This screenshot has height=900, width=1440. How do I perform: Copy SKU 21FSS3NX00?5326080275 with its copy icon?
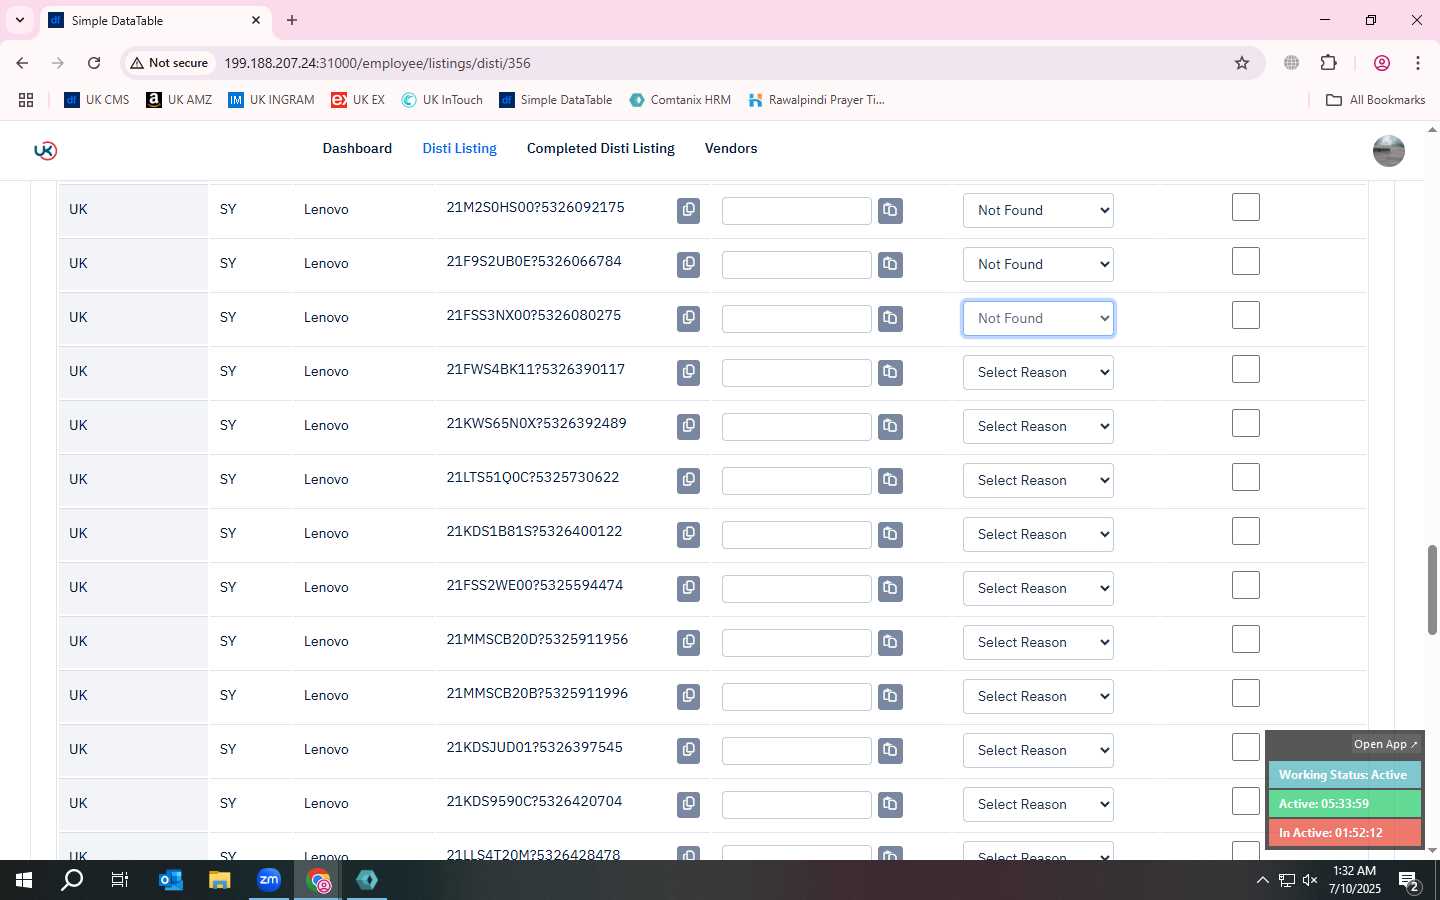pyautogui.click(x=688, y=318)
